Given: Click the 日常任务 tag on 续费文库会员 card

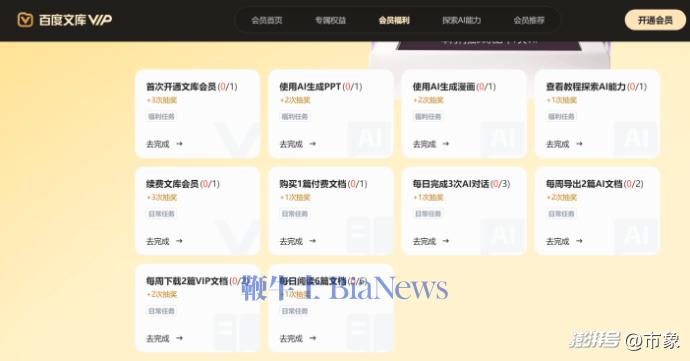Looking at the screenshot, I should [161, 214].
